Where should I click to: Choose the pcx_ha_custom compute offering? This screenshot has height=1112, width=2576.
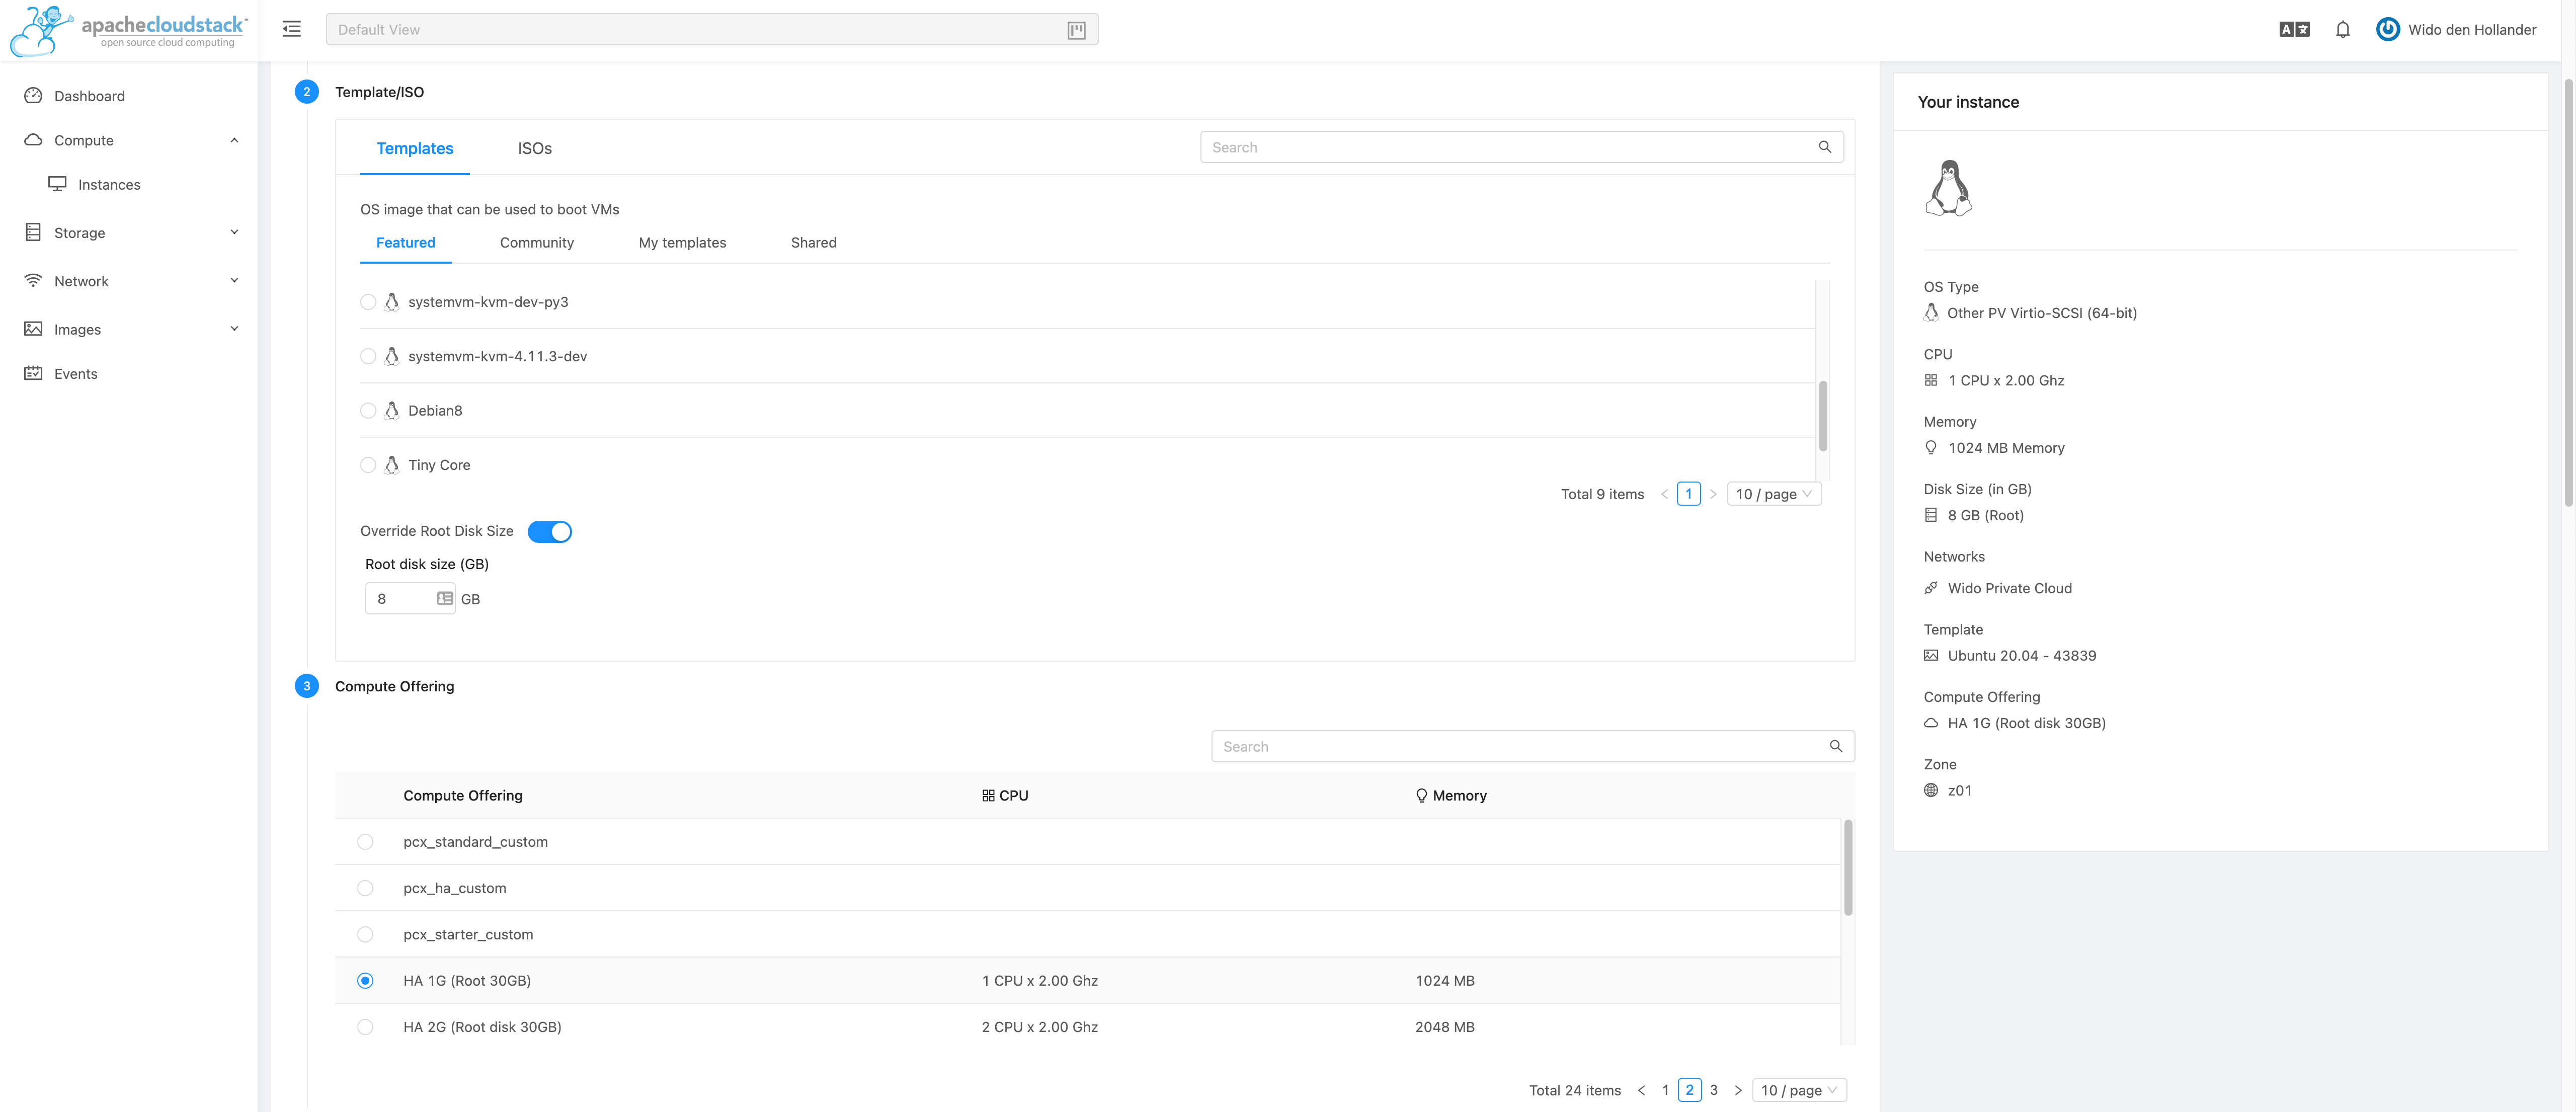365,887
